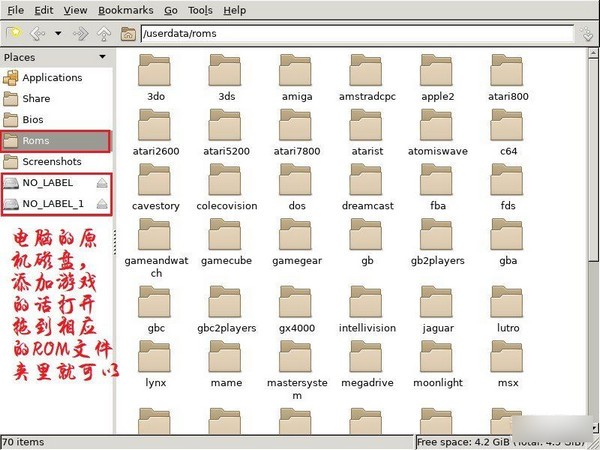Go up to the parent folder
The width and height of the screenshot is (600, 450).
pyautogui.click(x=103, y=33)
